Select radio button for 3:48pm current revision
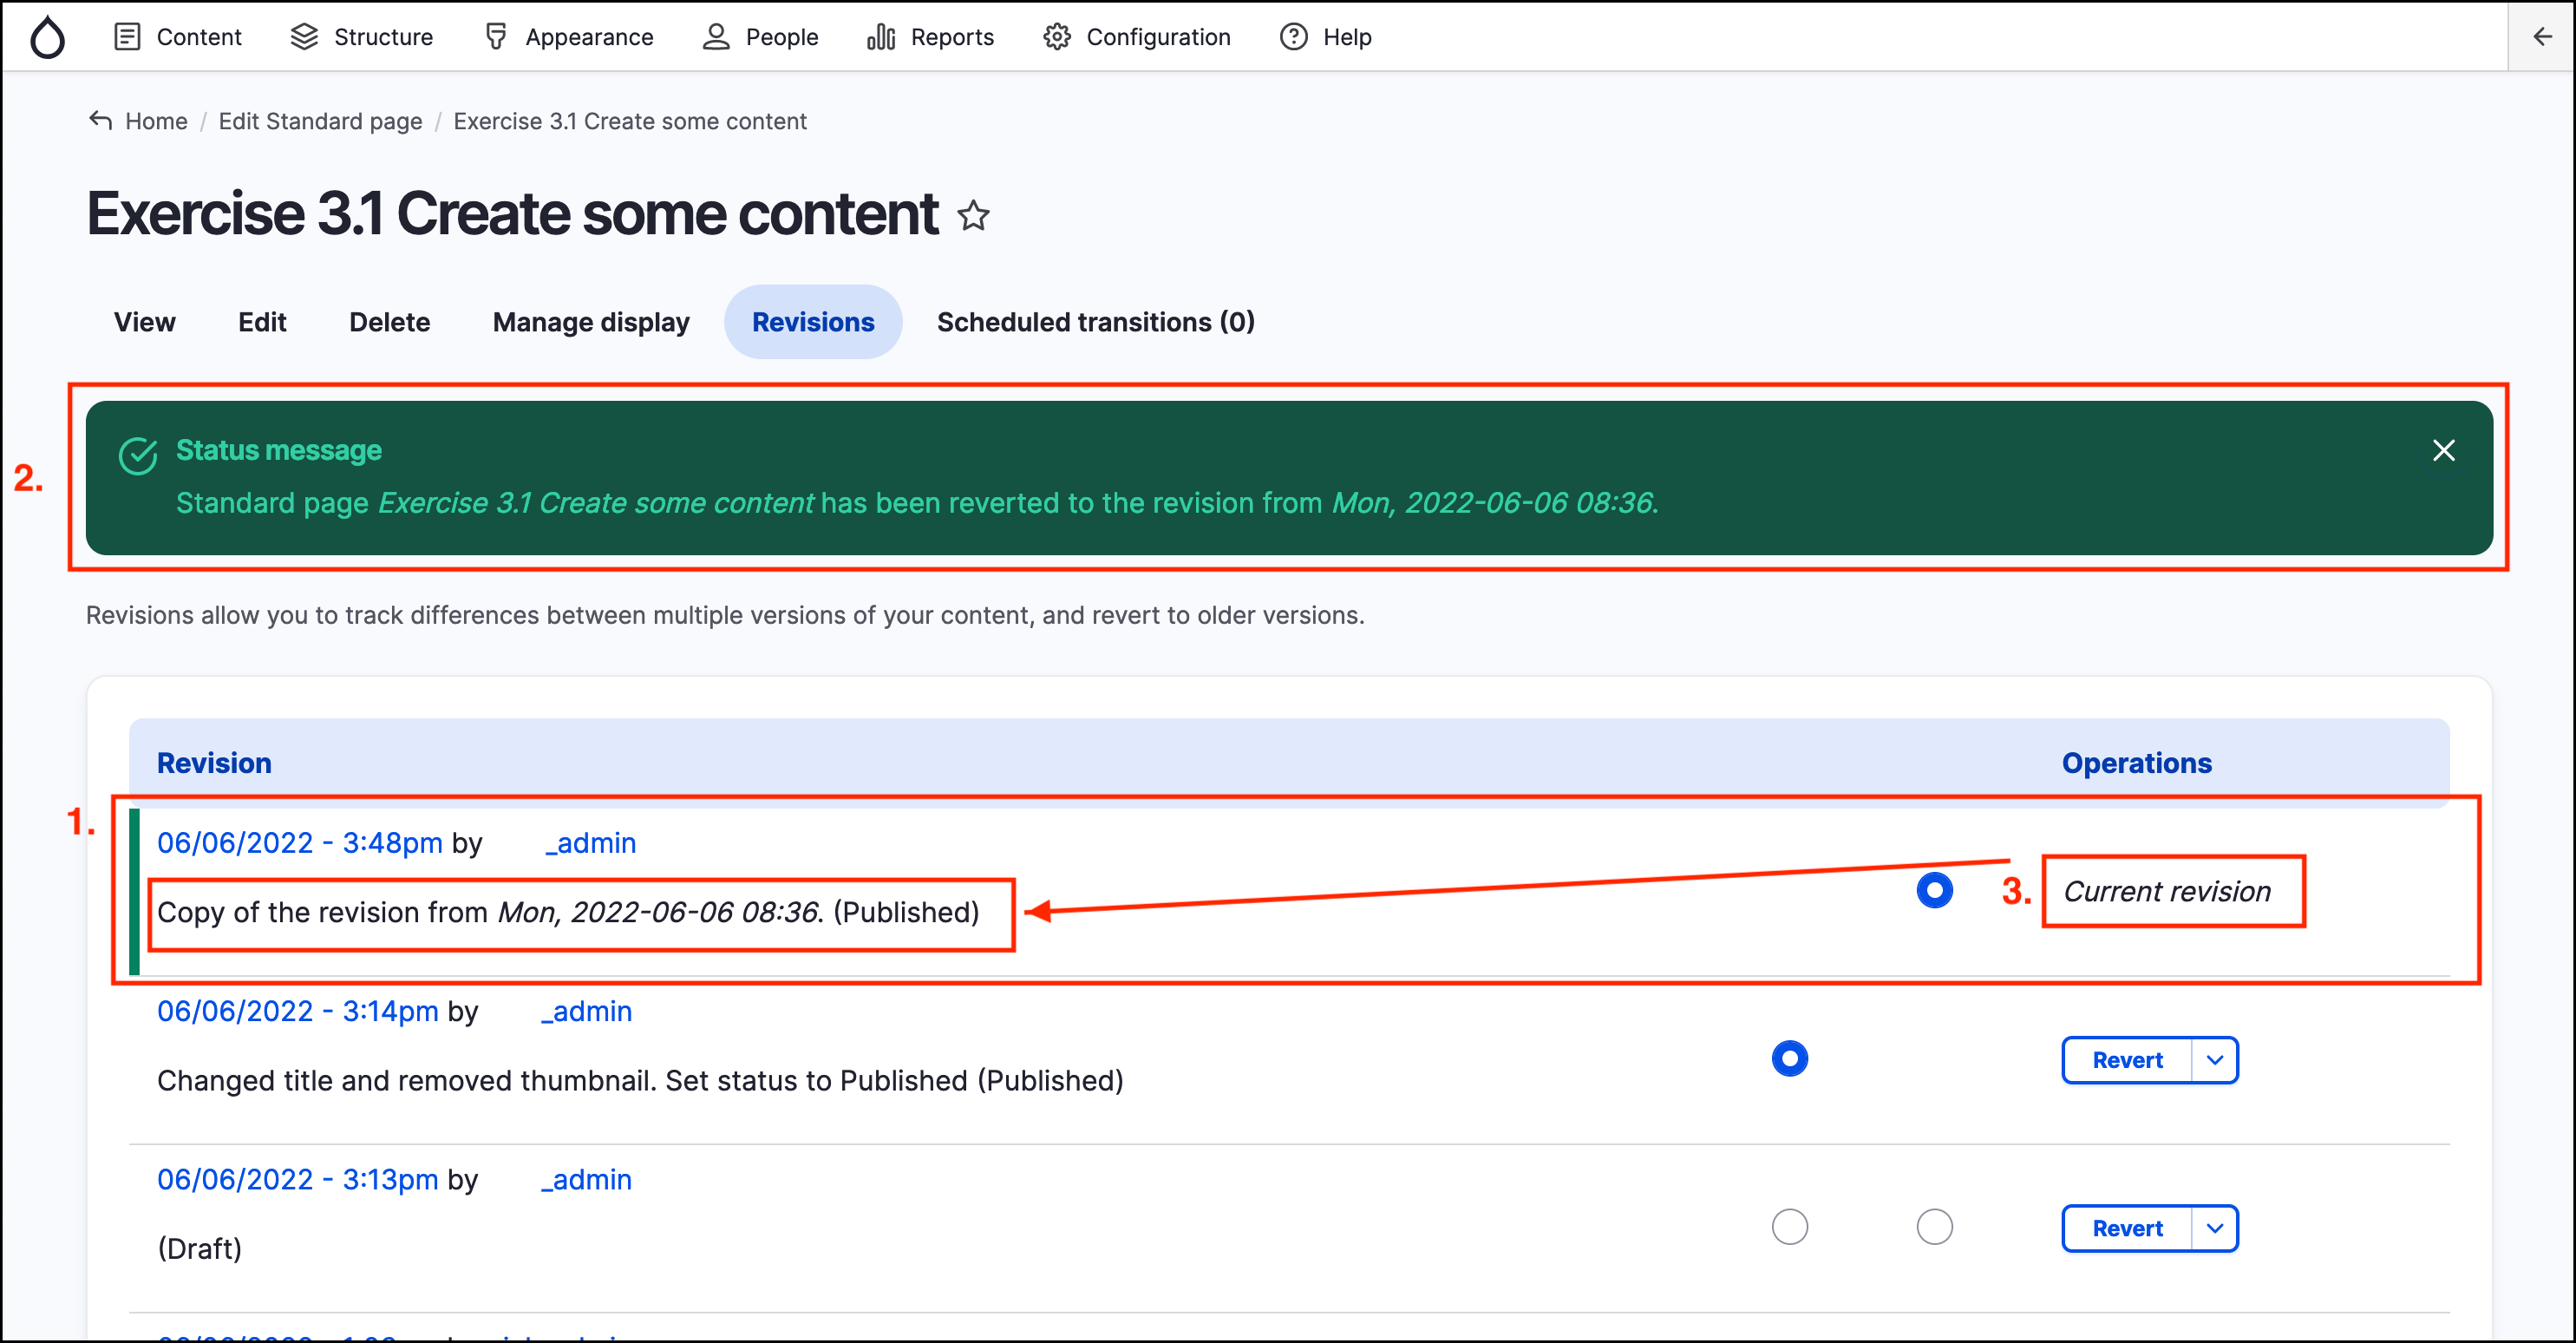 pos(1934,890)
